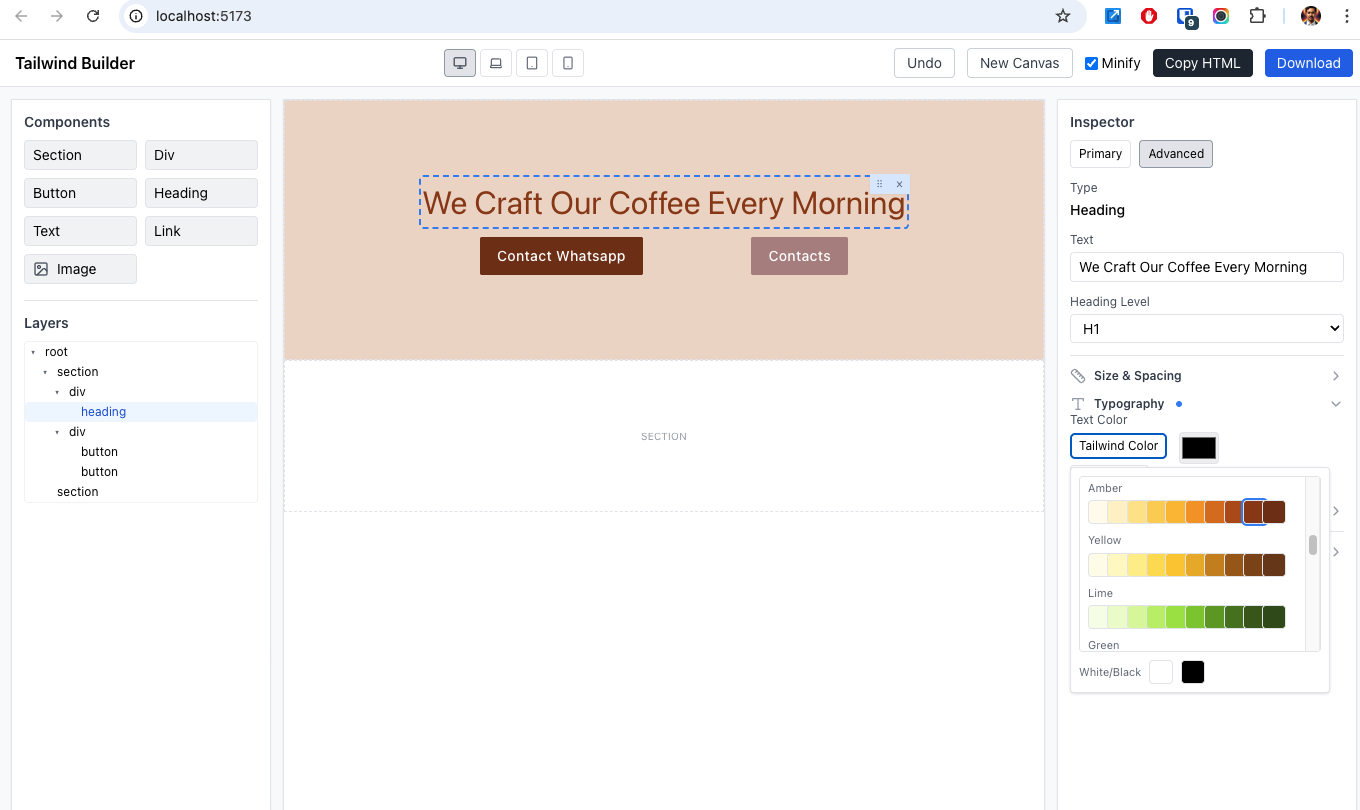Add an Image component
Screen dimensions: 1360x810
tap(80, 269)
